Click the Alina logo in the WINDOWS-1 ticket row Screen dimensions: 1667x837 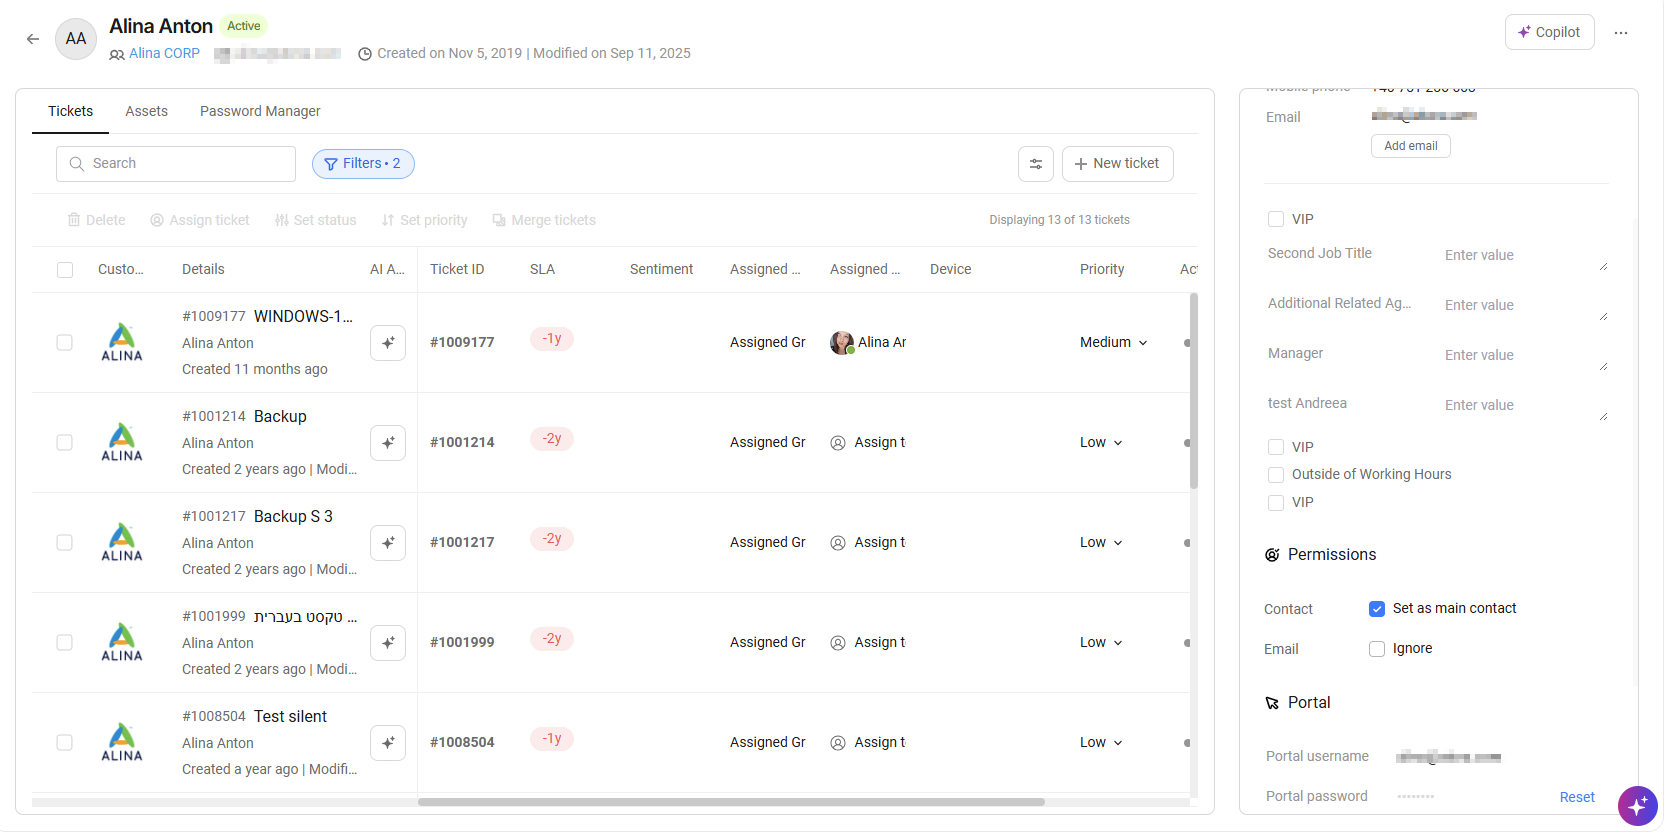(122, 342)
